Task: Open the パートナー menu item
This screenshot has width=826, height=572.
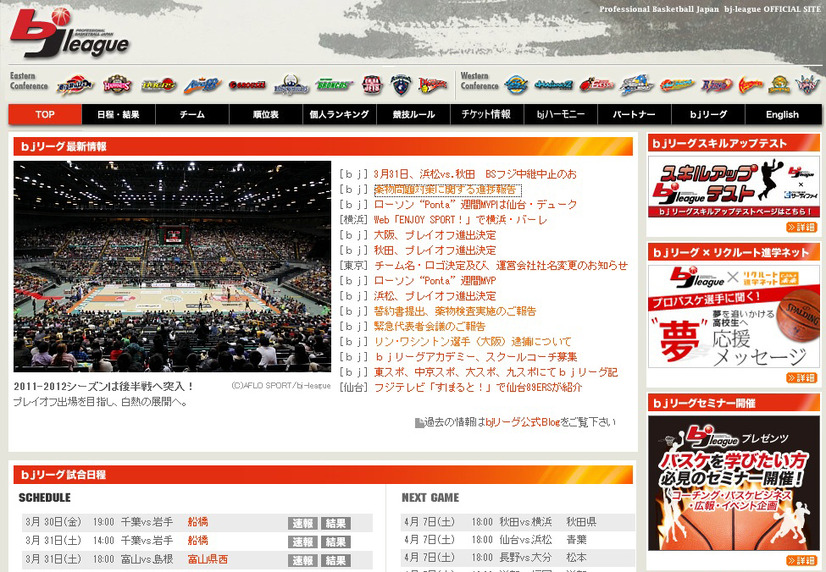Action: pos(635,114)
